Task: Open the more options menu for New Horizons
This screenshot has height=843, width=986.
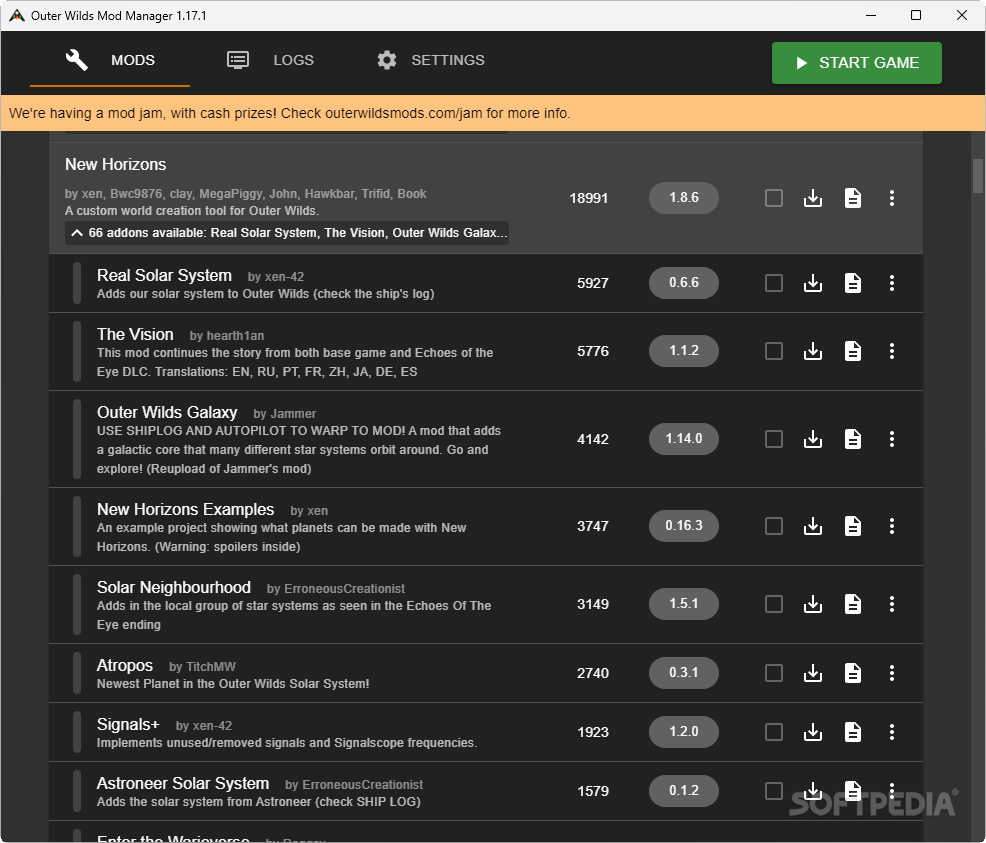Action: click(892, 198)
